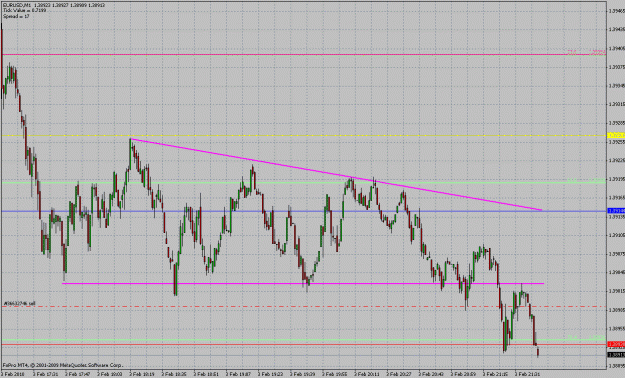Click the '3 Feb 20:59' time label
625x378 pixels.
(x=463, y=374)
